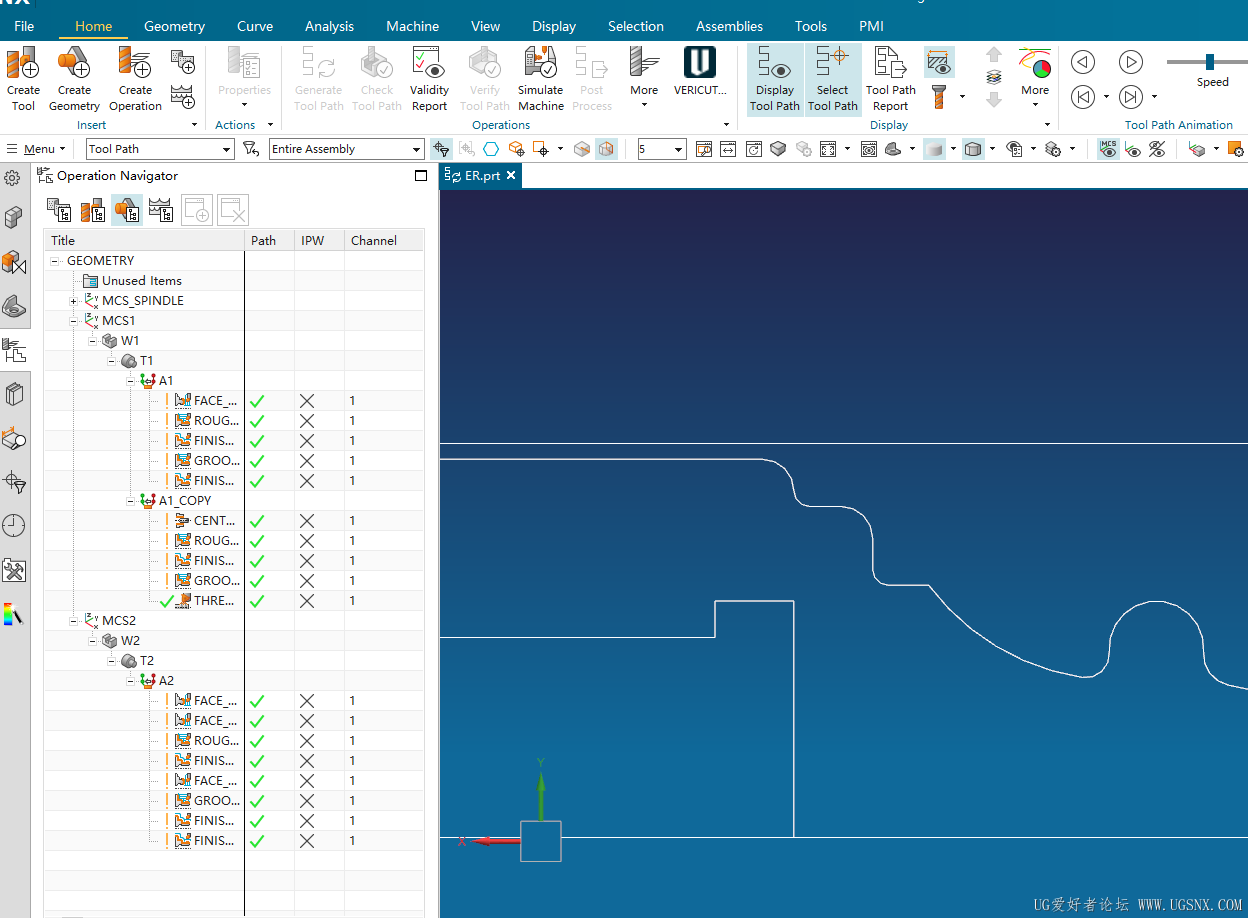Click the Path column header
The height and width of the screenshot is (918, 1248).
(x=264, y=240)
